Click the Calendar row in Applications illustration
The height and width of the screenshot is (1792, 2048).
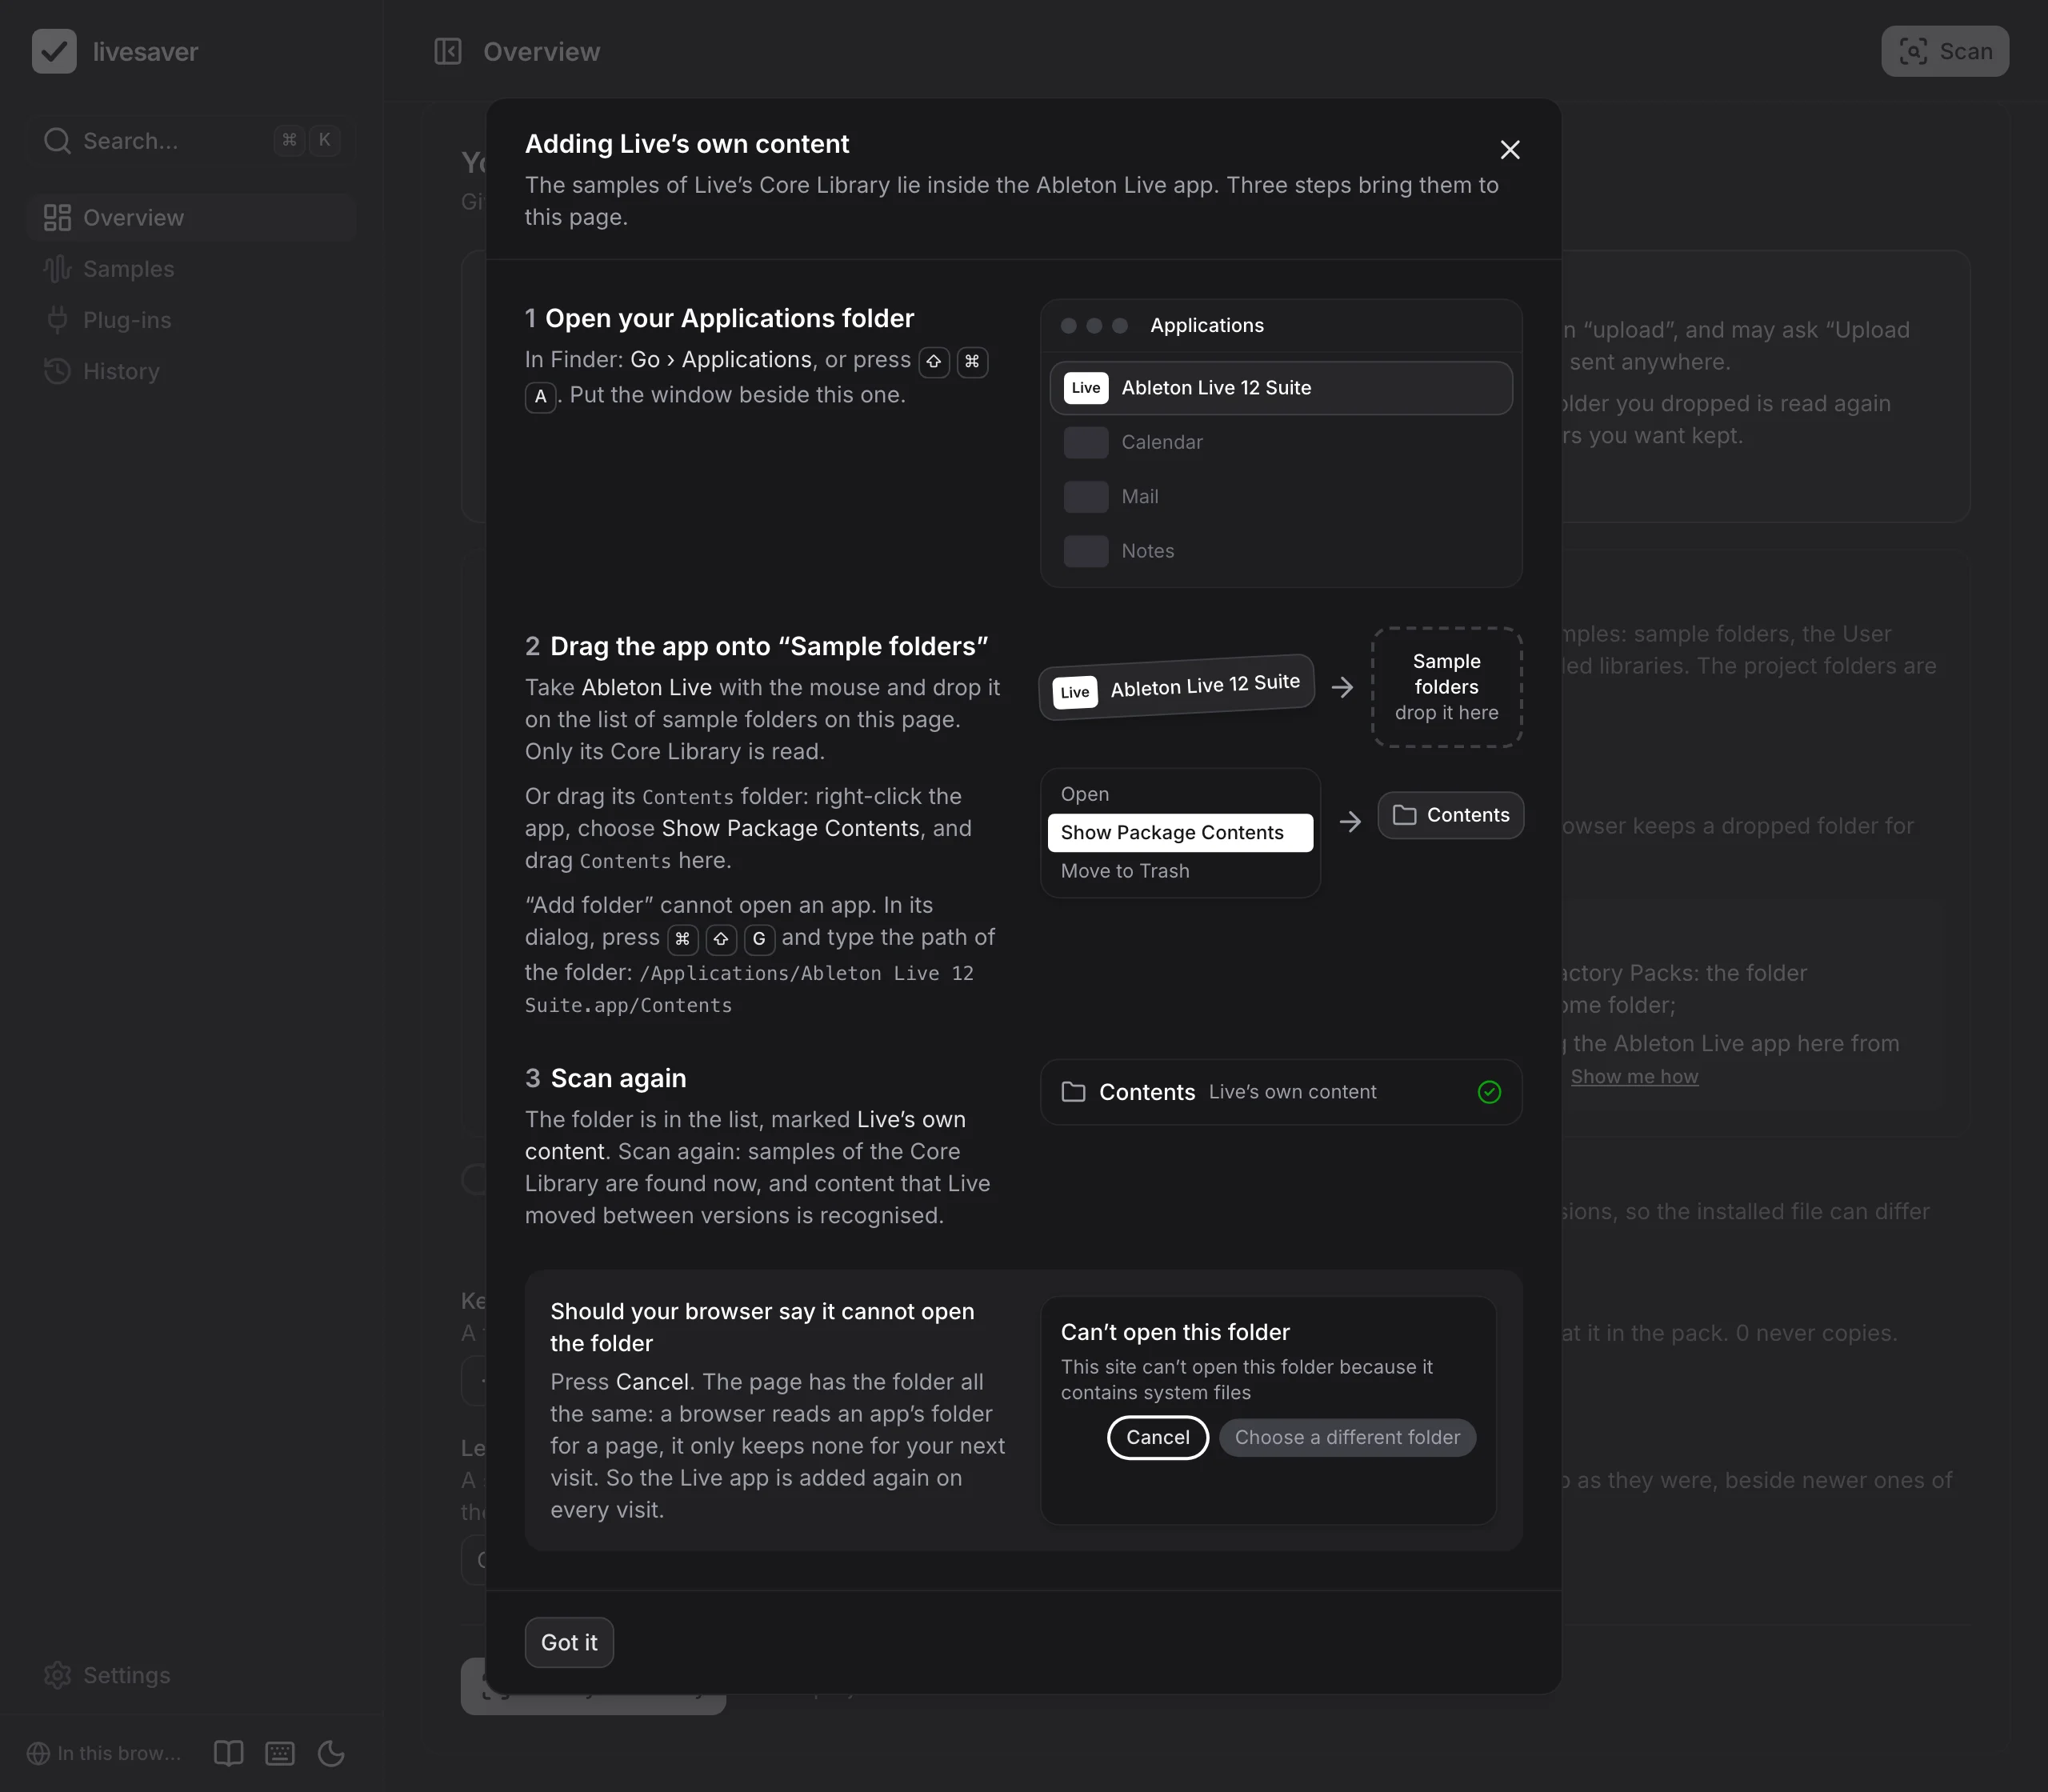point(1281,442)
